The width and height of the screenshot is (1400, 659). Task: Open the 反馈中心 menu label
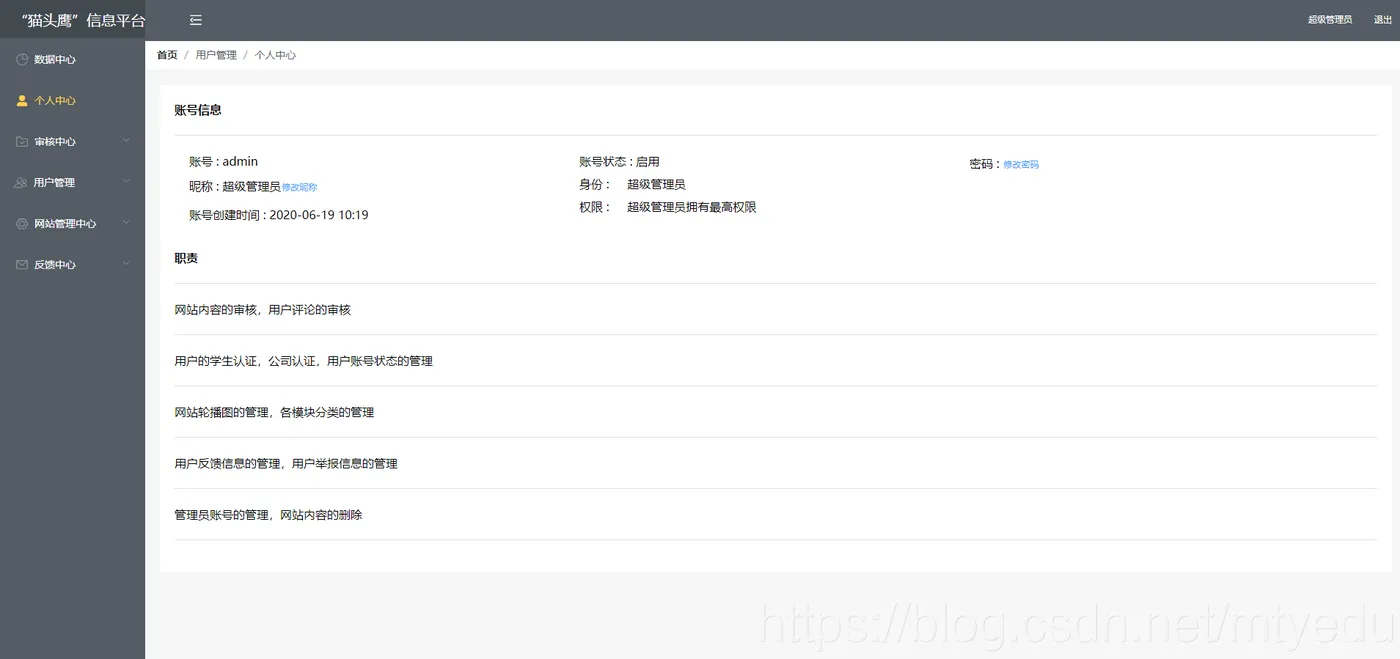click(55, 265)
